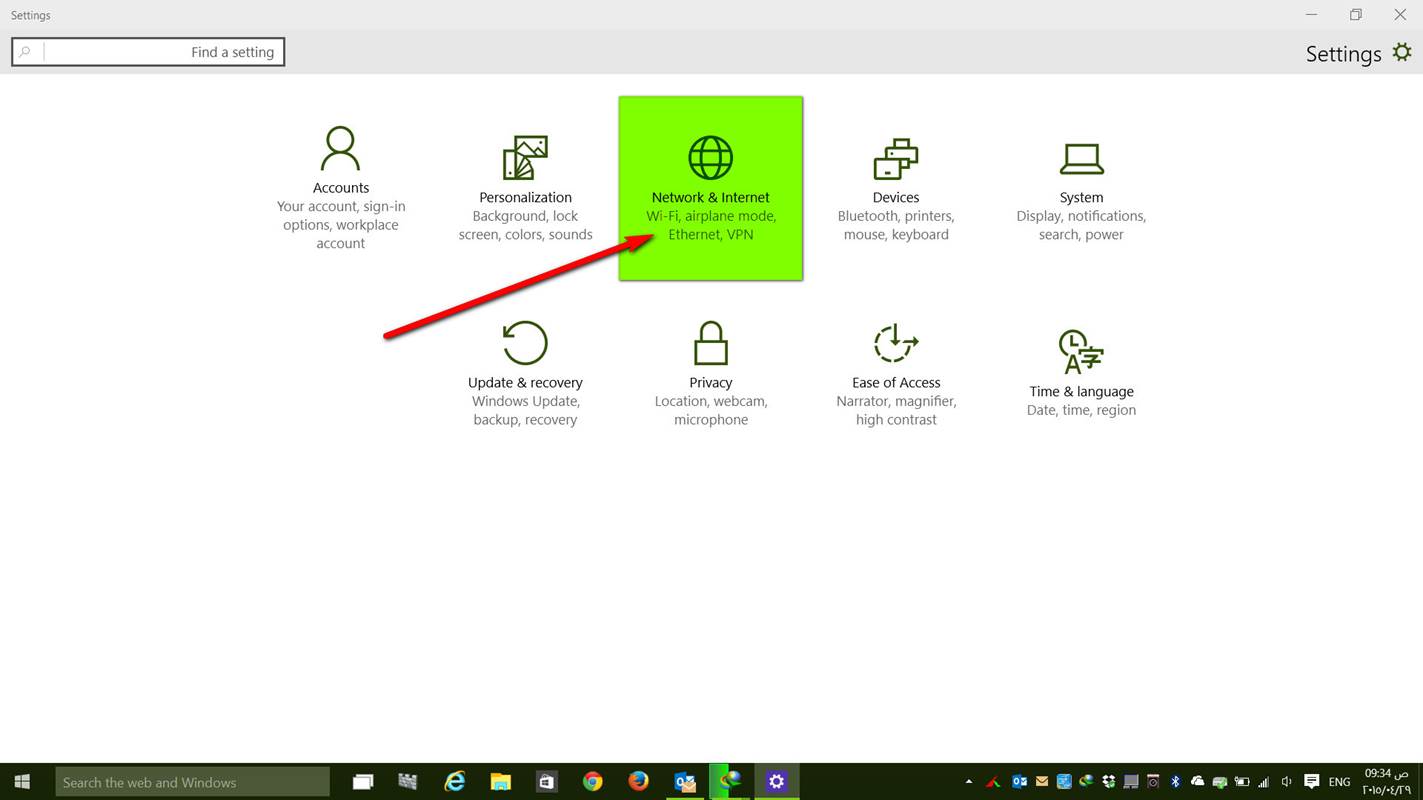Click the taskbar clock showing 09:34
This screenshot has width=1423, height=800.
[1386, 782]
